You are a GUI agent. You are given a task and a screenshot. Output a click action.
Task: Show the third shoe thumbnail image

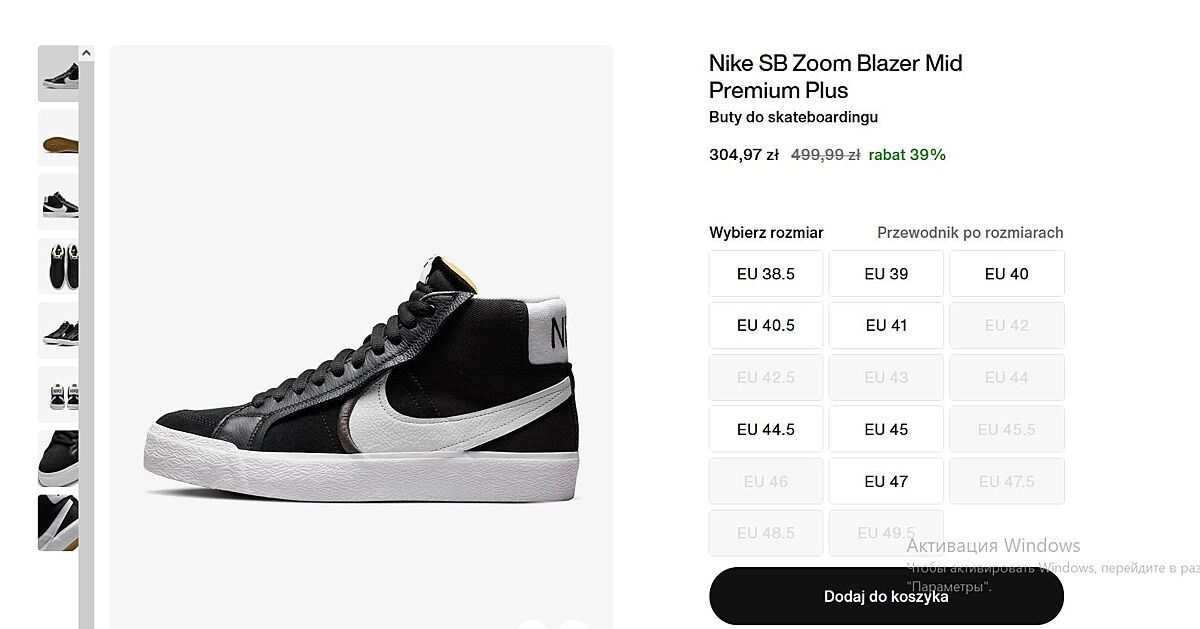point(58,202)
